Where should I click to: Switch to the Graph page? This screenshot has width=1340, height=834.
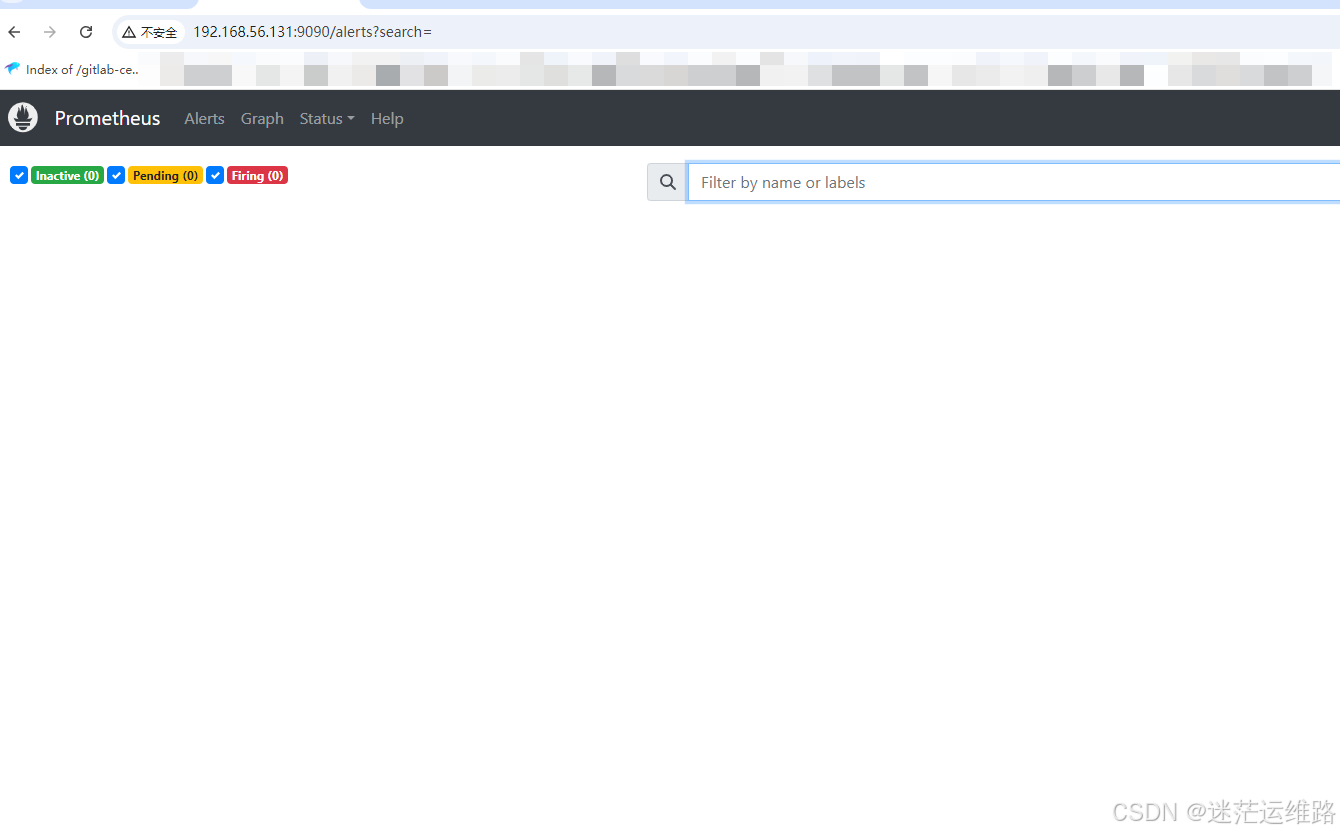point(262,118)
